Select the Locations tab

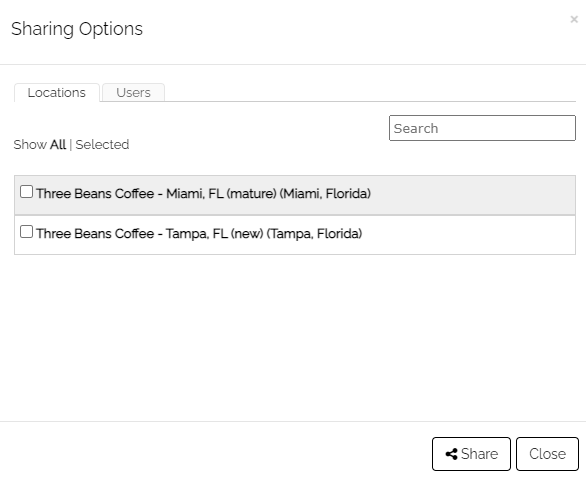tap(57, 92)
